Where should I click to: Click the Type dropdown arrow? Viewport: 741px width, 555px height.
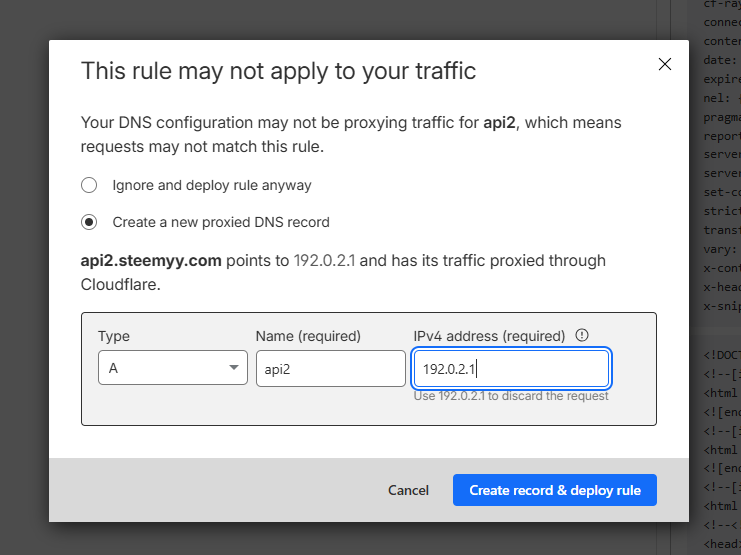pyautogui.click(x=235, y=368)
